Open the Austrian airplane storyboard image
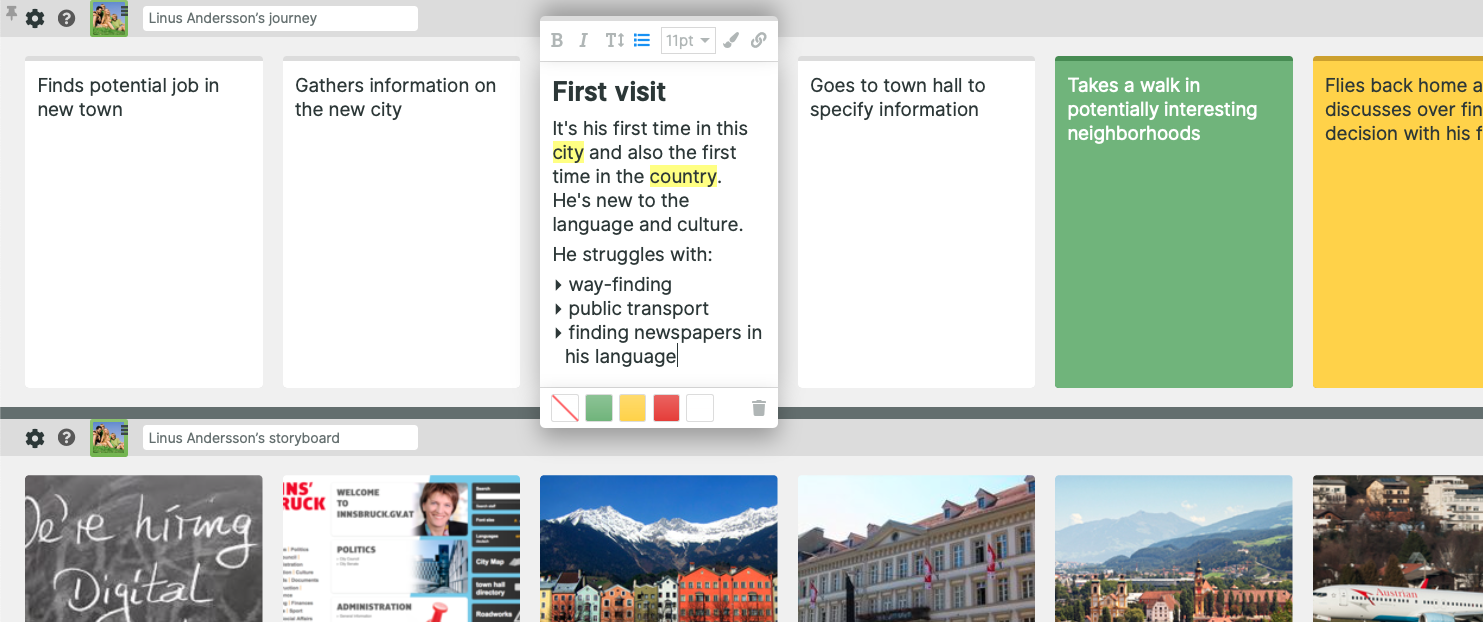The width and height of the screenshot is (1483, 622). 1398,548
